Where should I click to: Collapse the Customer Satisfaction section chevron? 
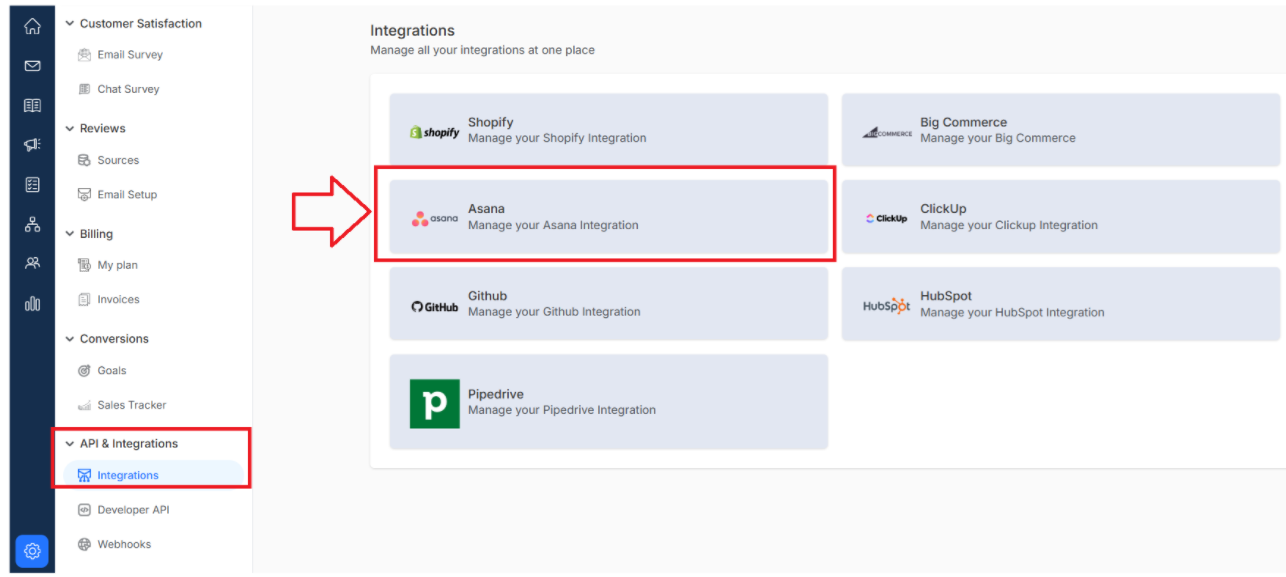[70, 23]
